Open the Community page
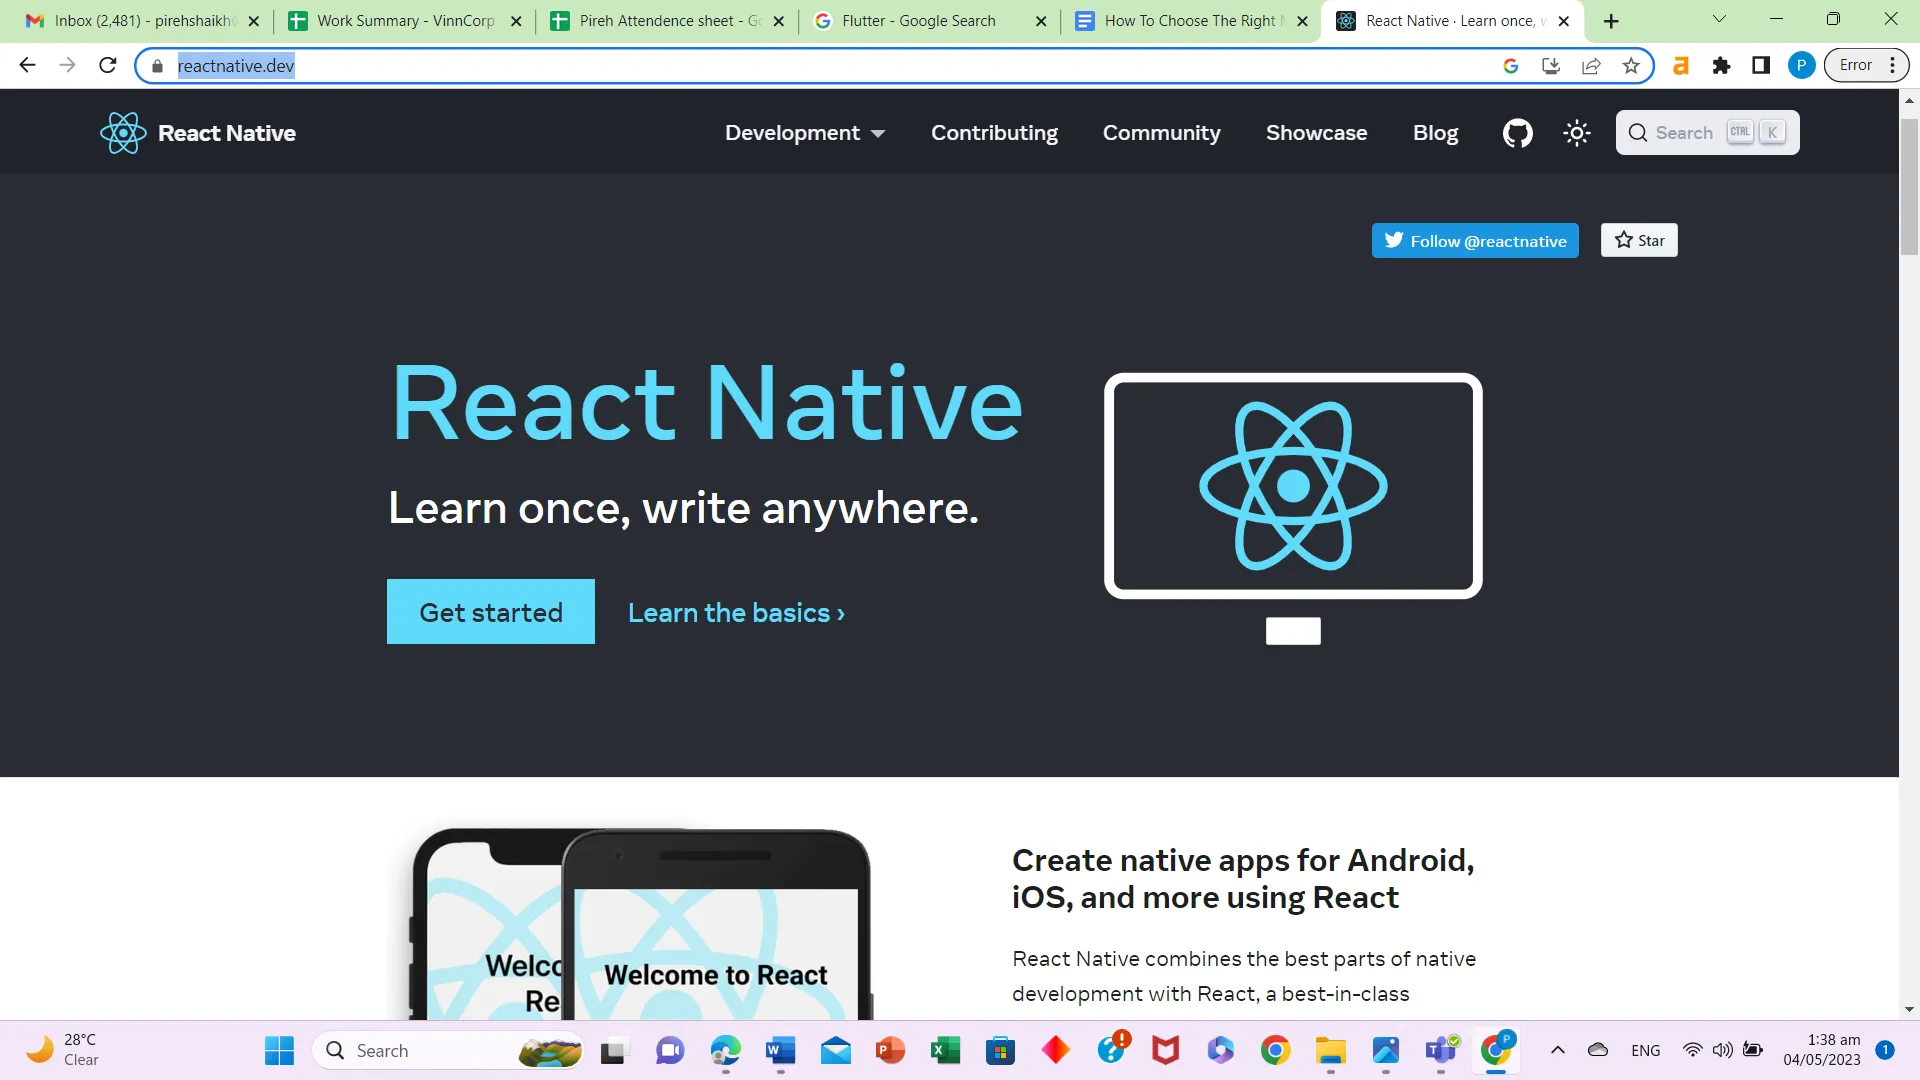Image resolution: width=1920 pixels, height=1080 pixels. [x=1161, y=133]
